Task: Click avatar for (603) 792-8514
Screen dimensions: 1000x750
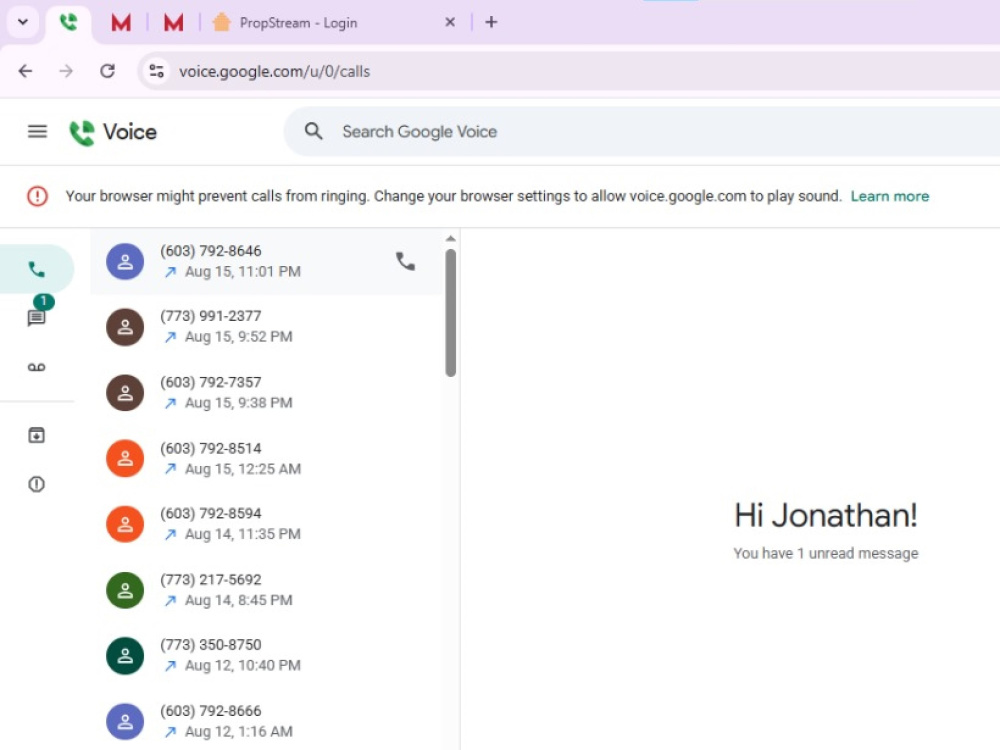Action: (x=125, y=459)
